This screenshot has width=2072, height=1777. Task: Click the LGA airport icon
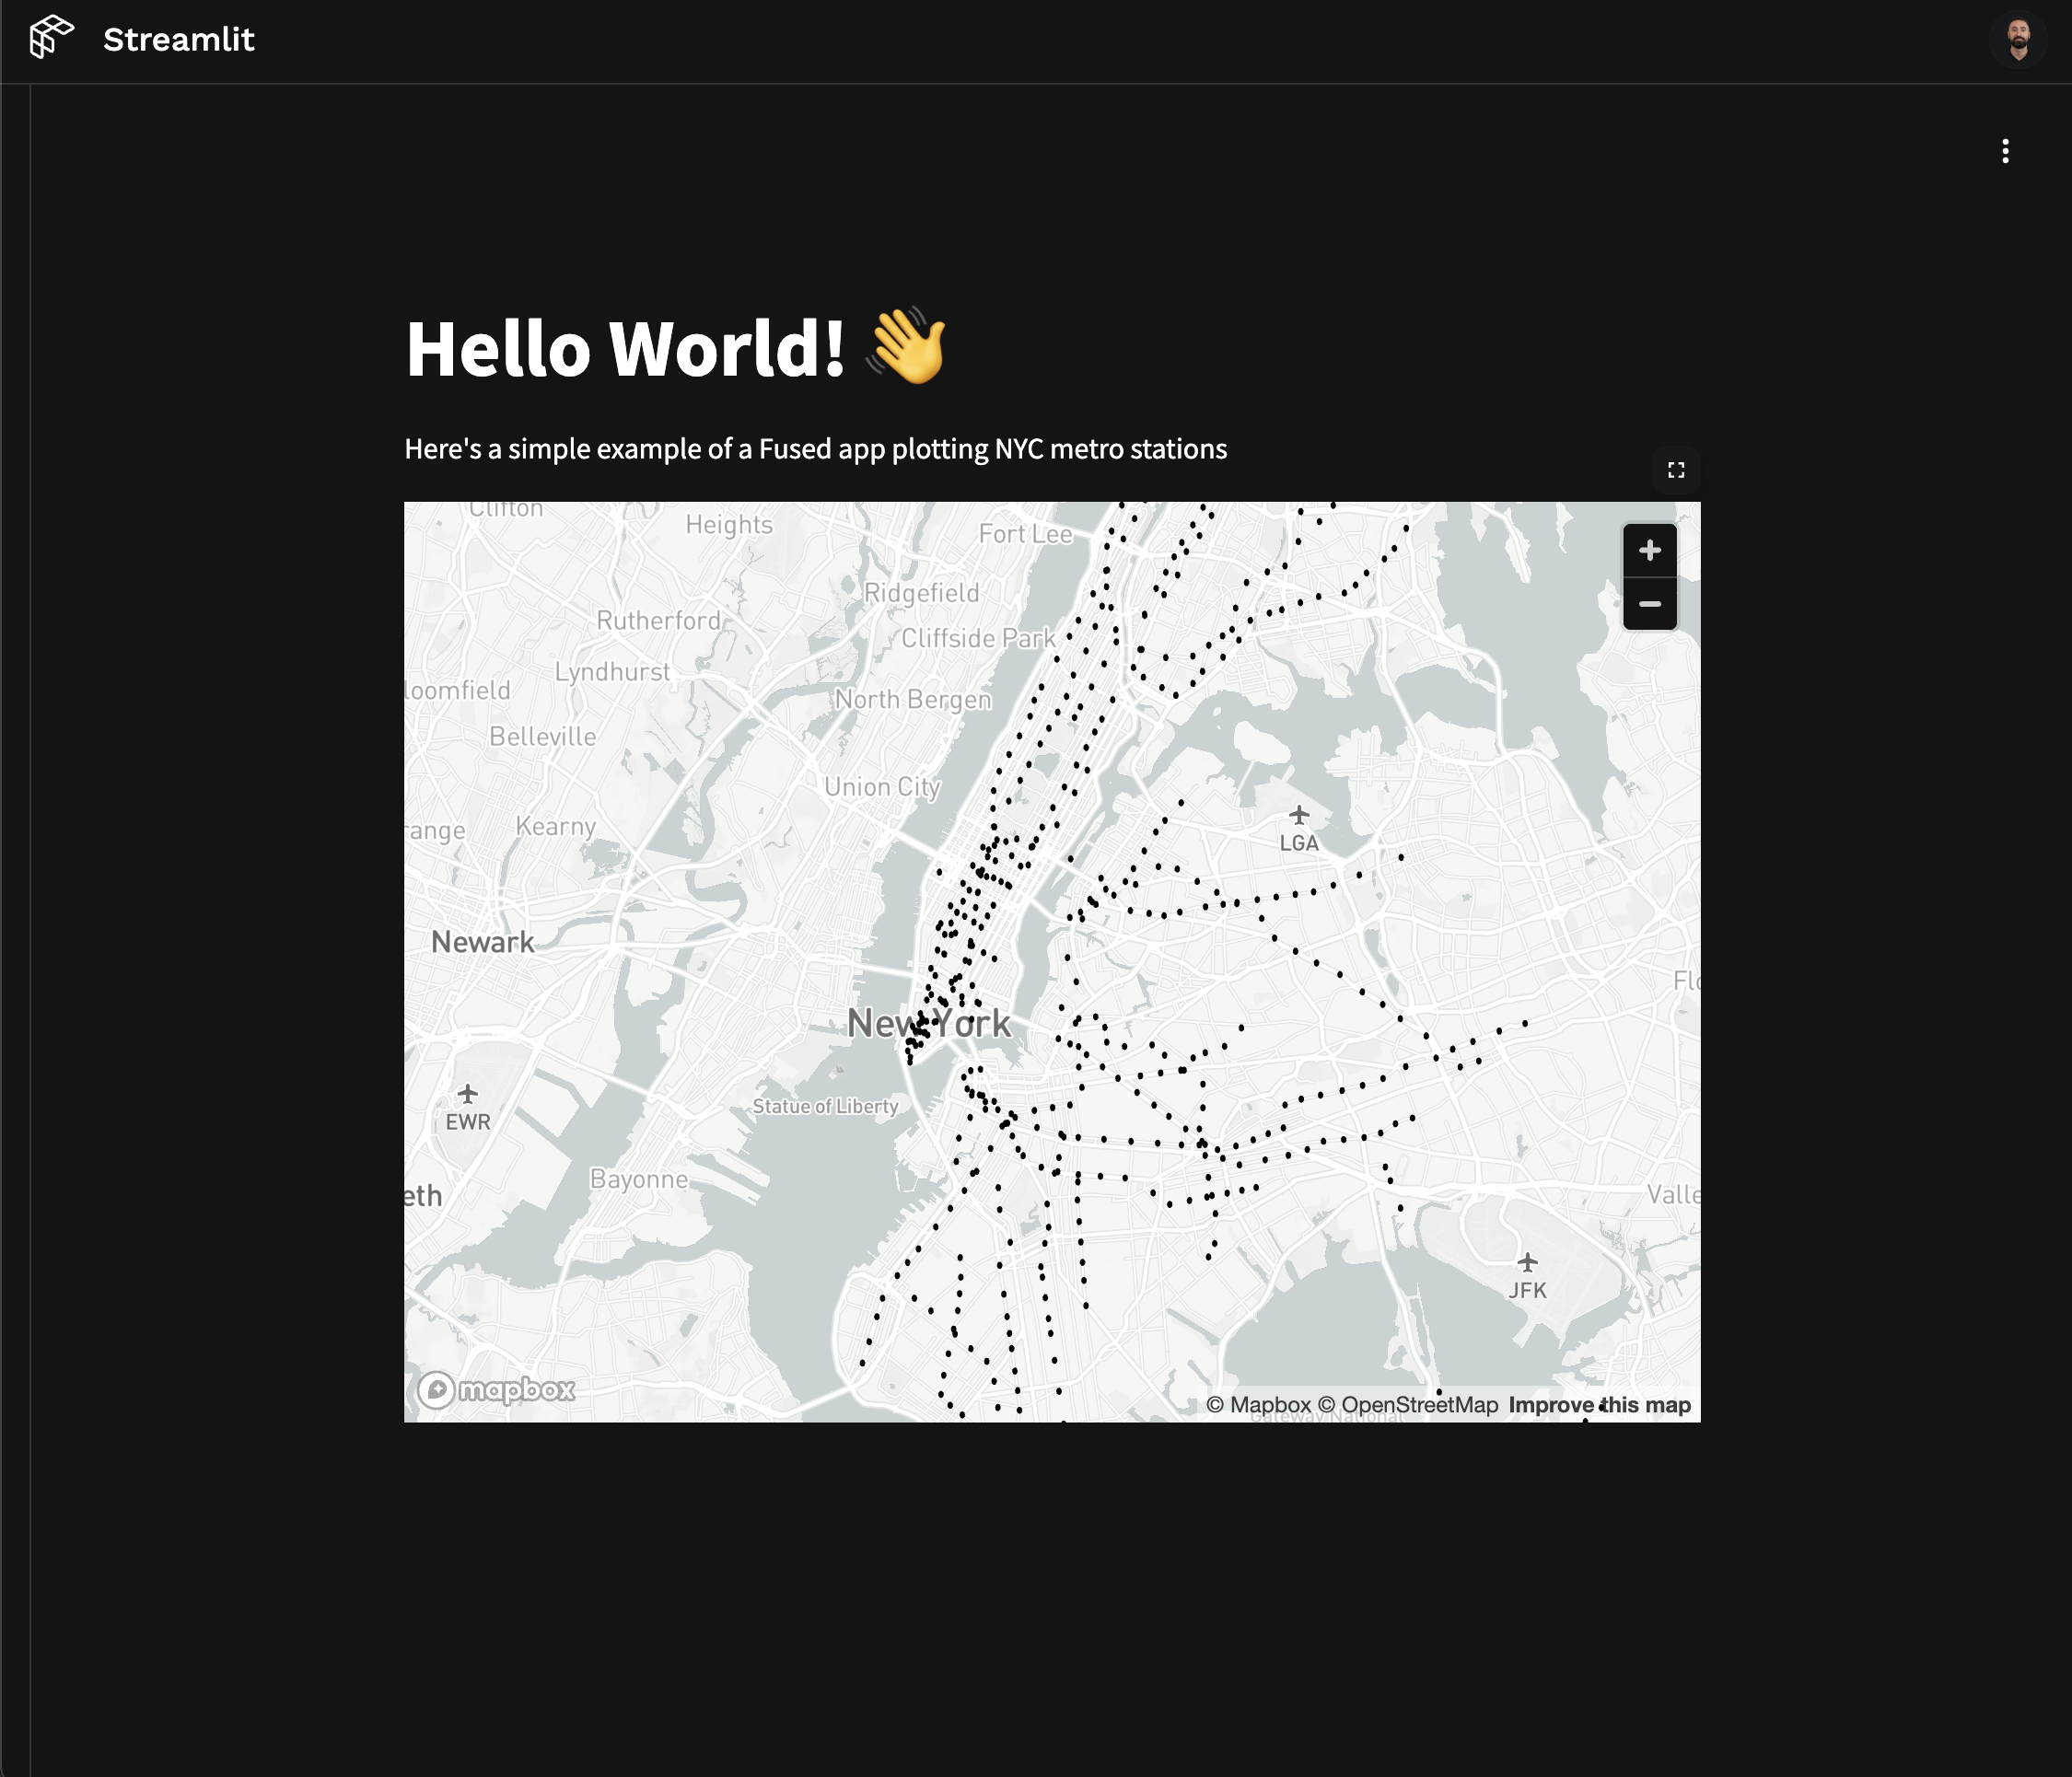(x=1298, y=815)
